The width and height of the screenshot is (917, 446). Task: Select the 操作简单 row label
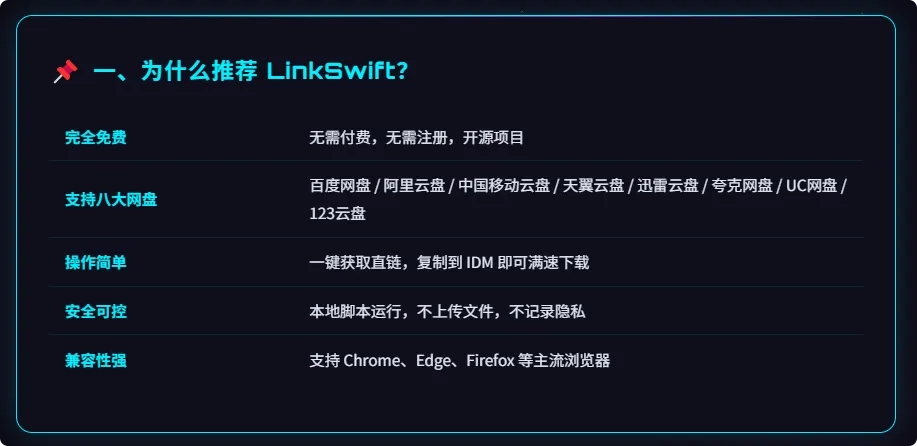click(x=95, y=262)
